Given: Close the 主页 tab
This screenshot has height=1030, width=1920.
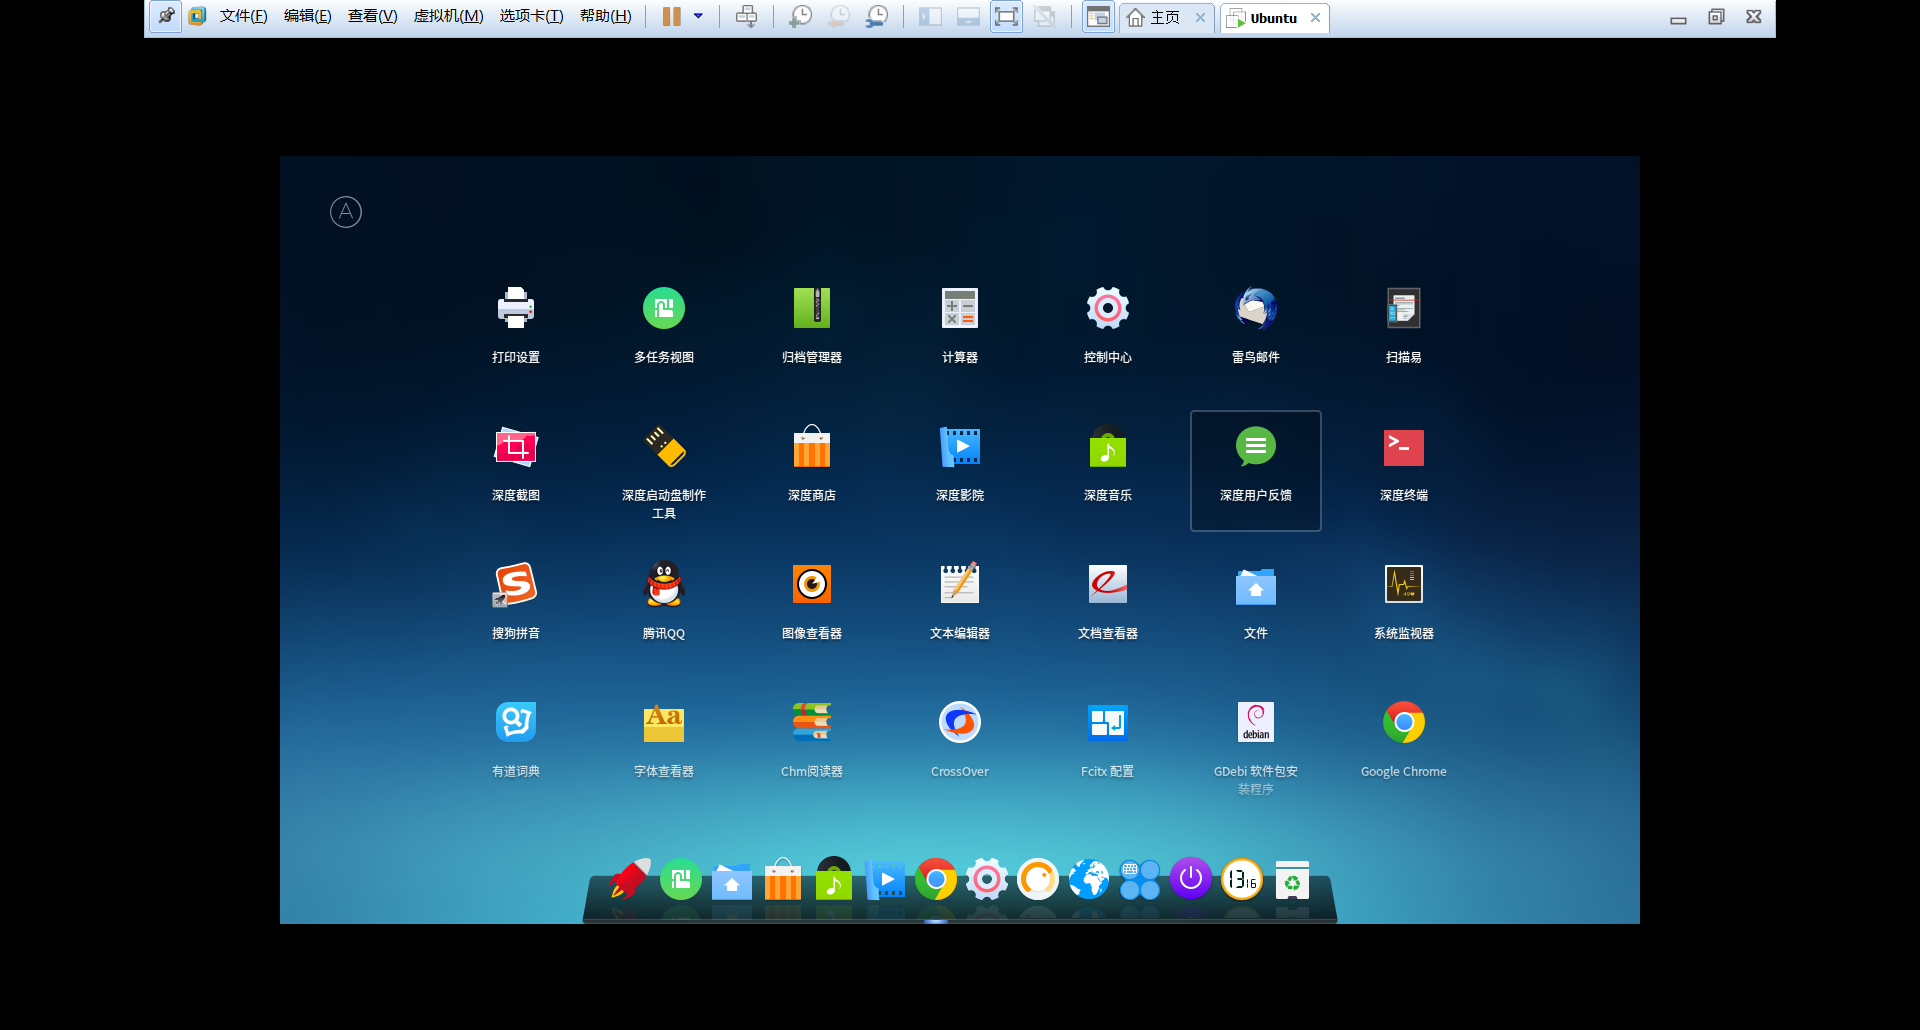Looking at the screenshot, I should (x=1200, y=17).
